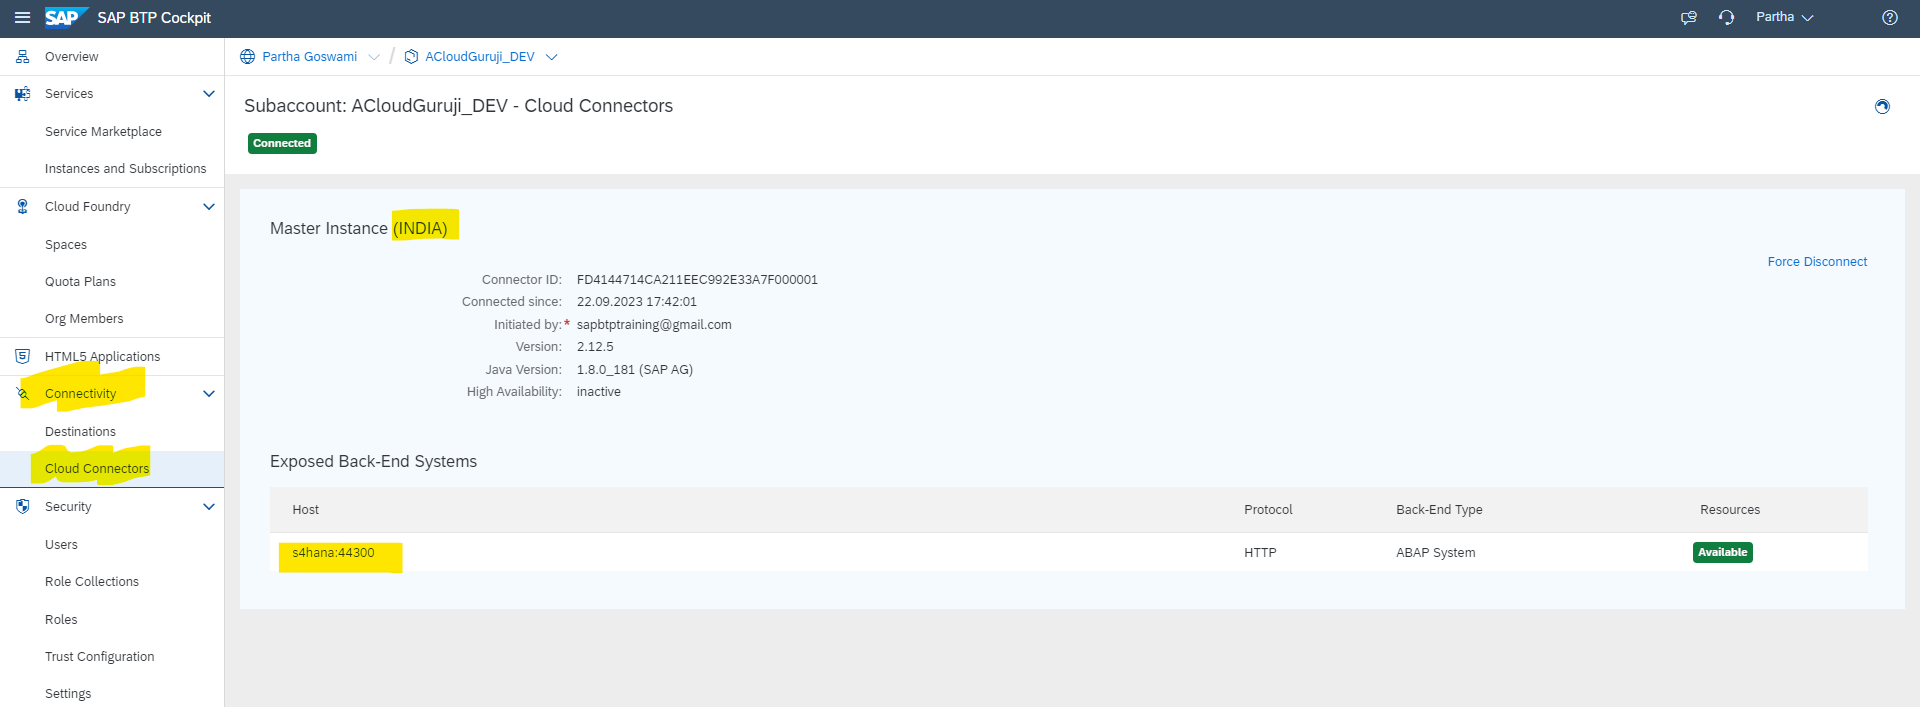This screenshot has width=1920, height=707.
Task: Collapse the Connectivity section chevron
Action: 209,394
